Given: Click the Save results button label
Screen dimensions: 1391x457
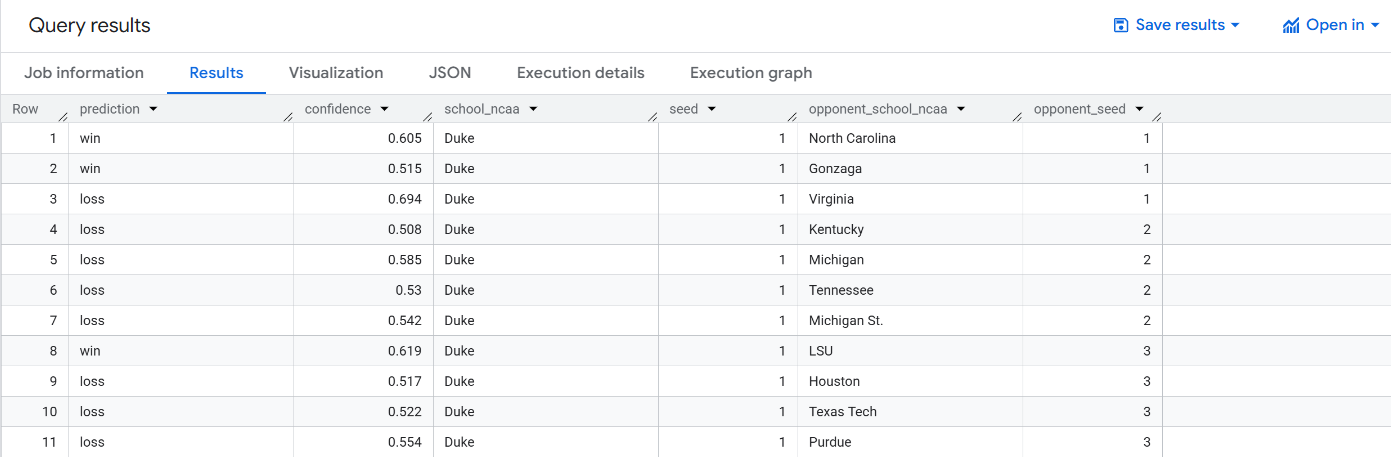Looking at the screenshot, I should tap(1180, 25).
